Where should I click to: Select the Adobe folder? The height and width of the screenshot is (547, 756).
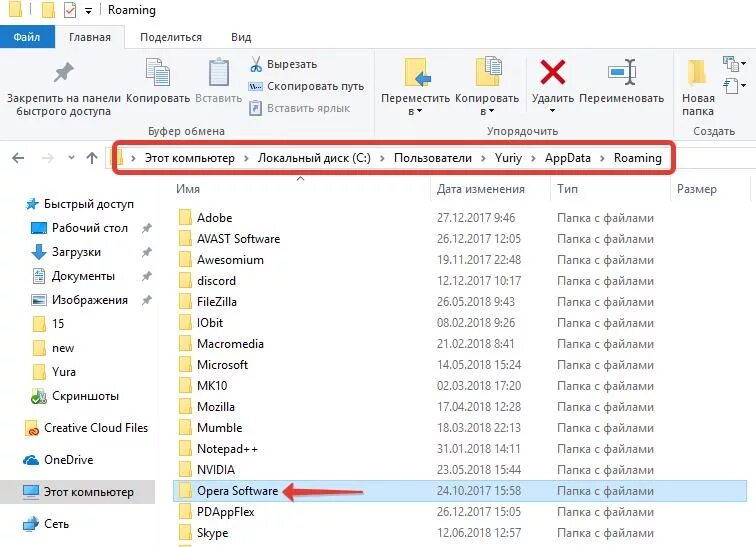[215, 218]
